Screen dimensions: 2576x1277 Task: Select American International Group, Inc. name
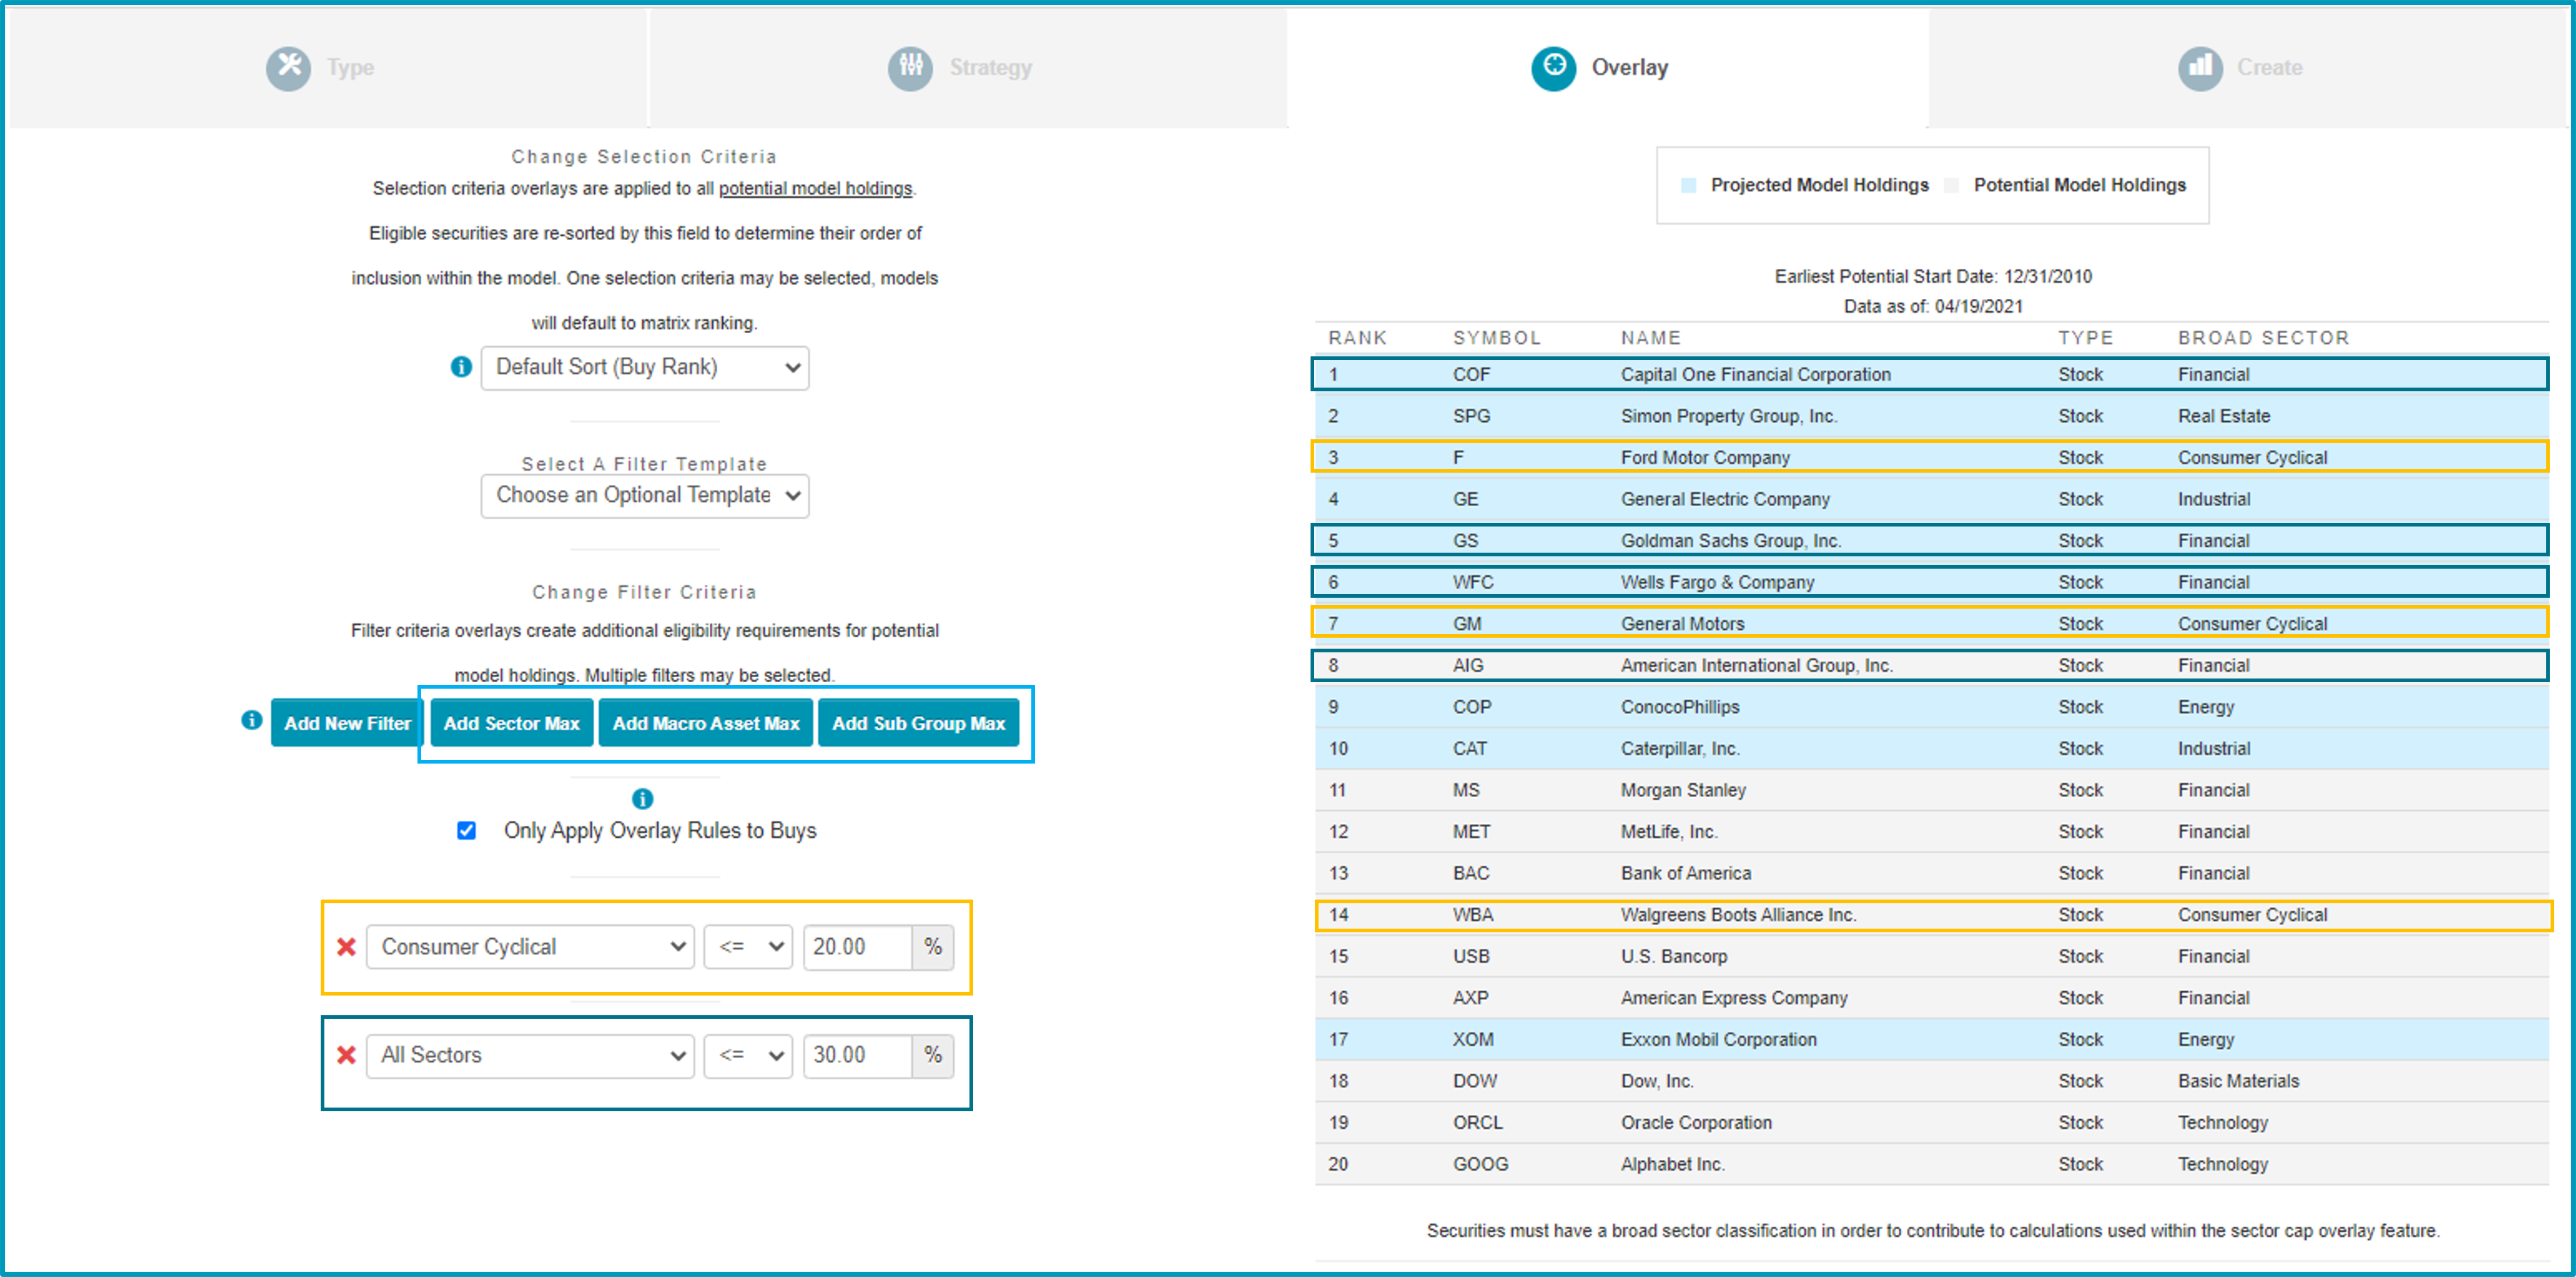click(1756, 665)
